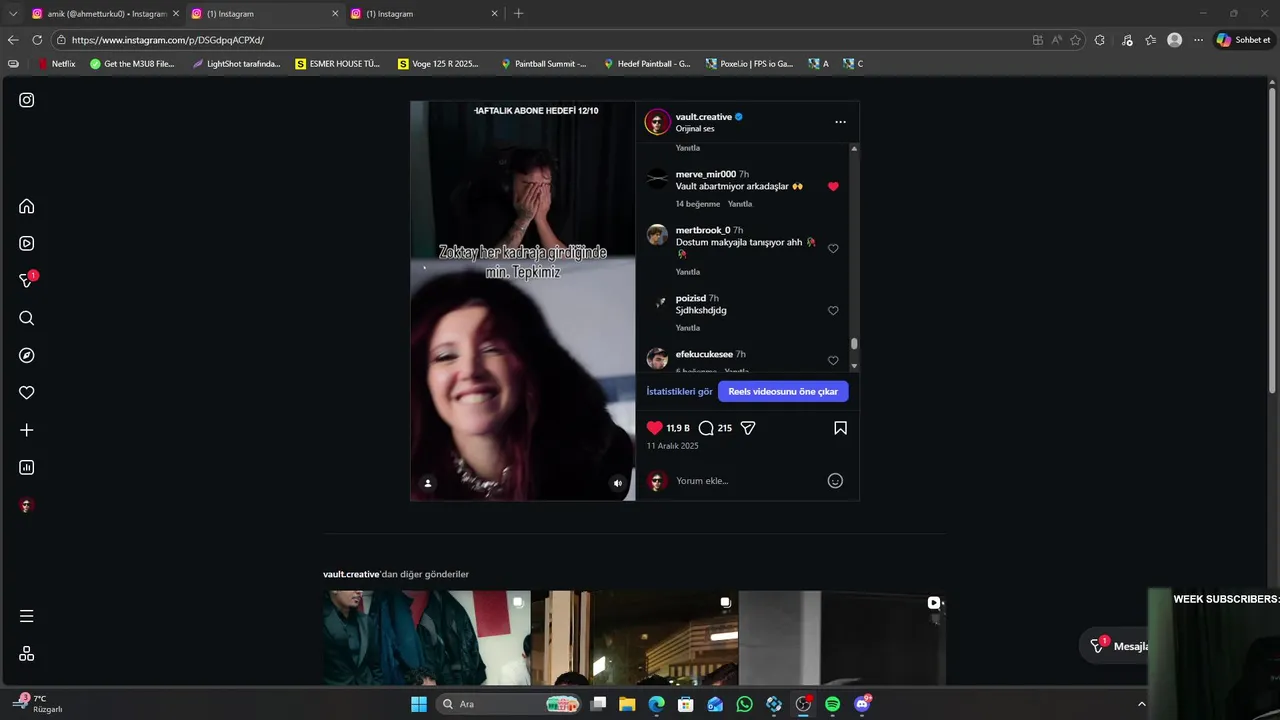Open Meta apps grid icon
Screen dimensions: 1280x720
pos(27,653)
